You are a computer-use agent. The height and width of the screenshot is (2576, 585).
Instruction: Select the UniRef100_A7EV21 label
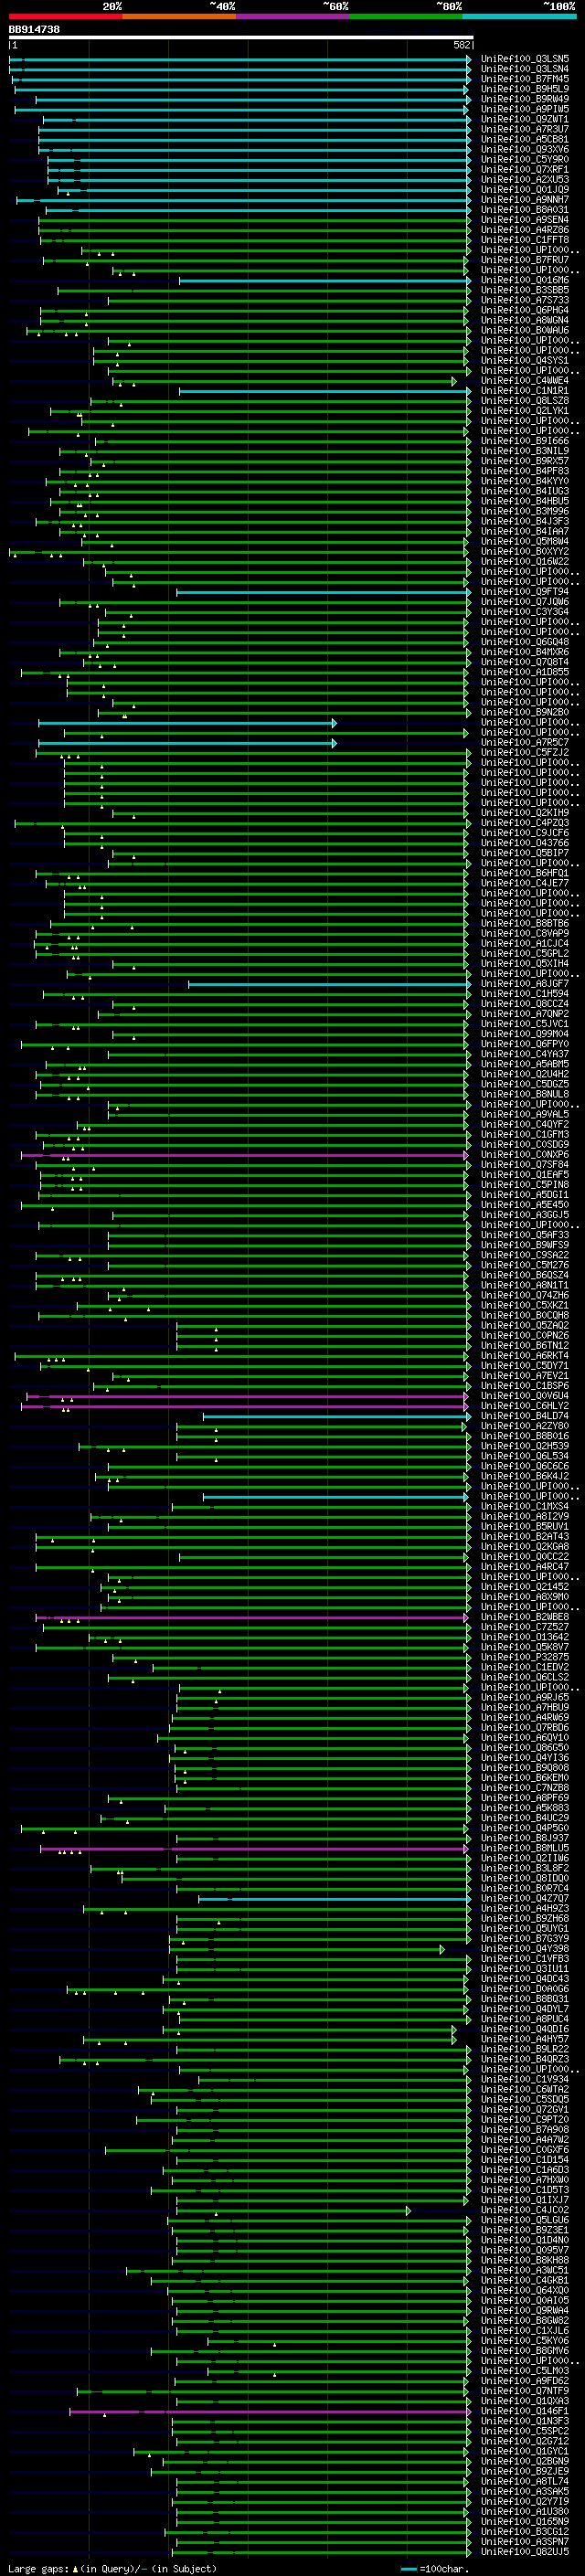pos(525,1376)
